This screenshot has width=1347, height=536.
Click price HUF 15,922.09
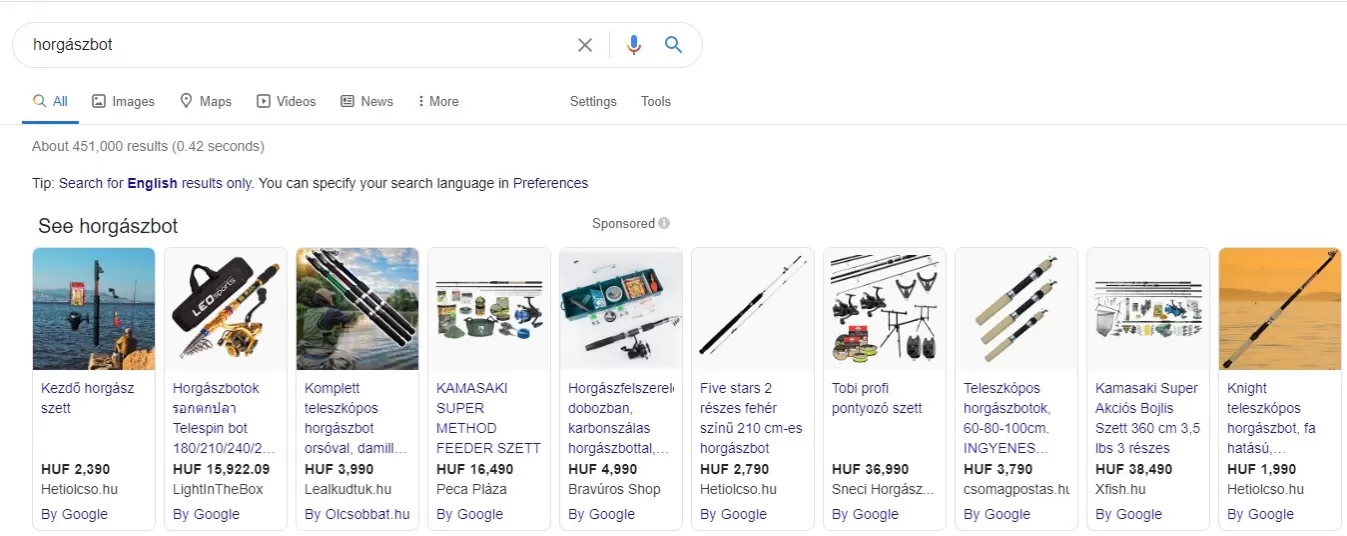coord(221,469)
